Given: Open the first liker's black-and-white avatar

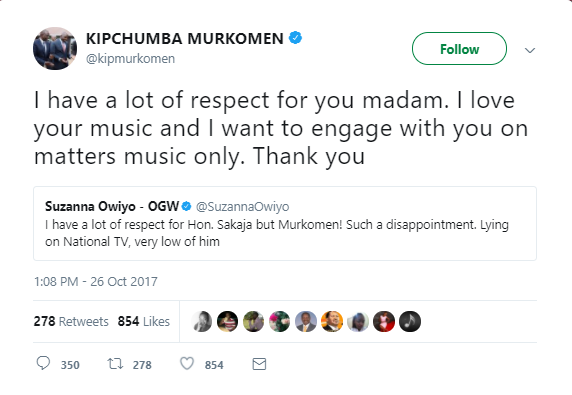Looking at the screenshot, I should 201,321.
